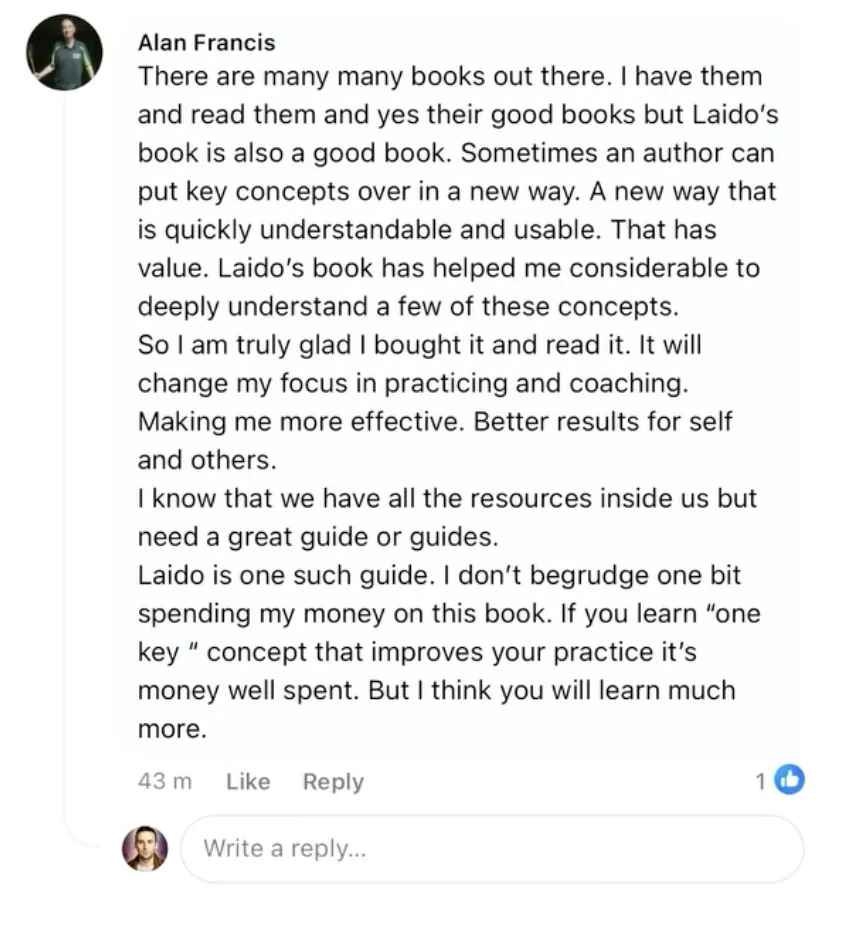Select line deeply understand a few of these concepts
Viewport: 848px width, 926px height.
pyautogui.click(x=409, y=307)
